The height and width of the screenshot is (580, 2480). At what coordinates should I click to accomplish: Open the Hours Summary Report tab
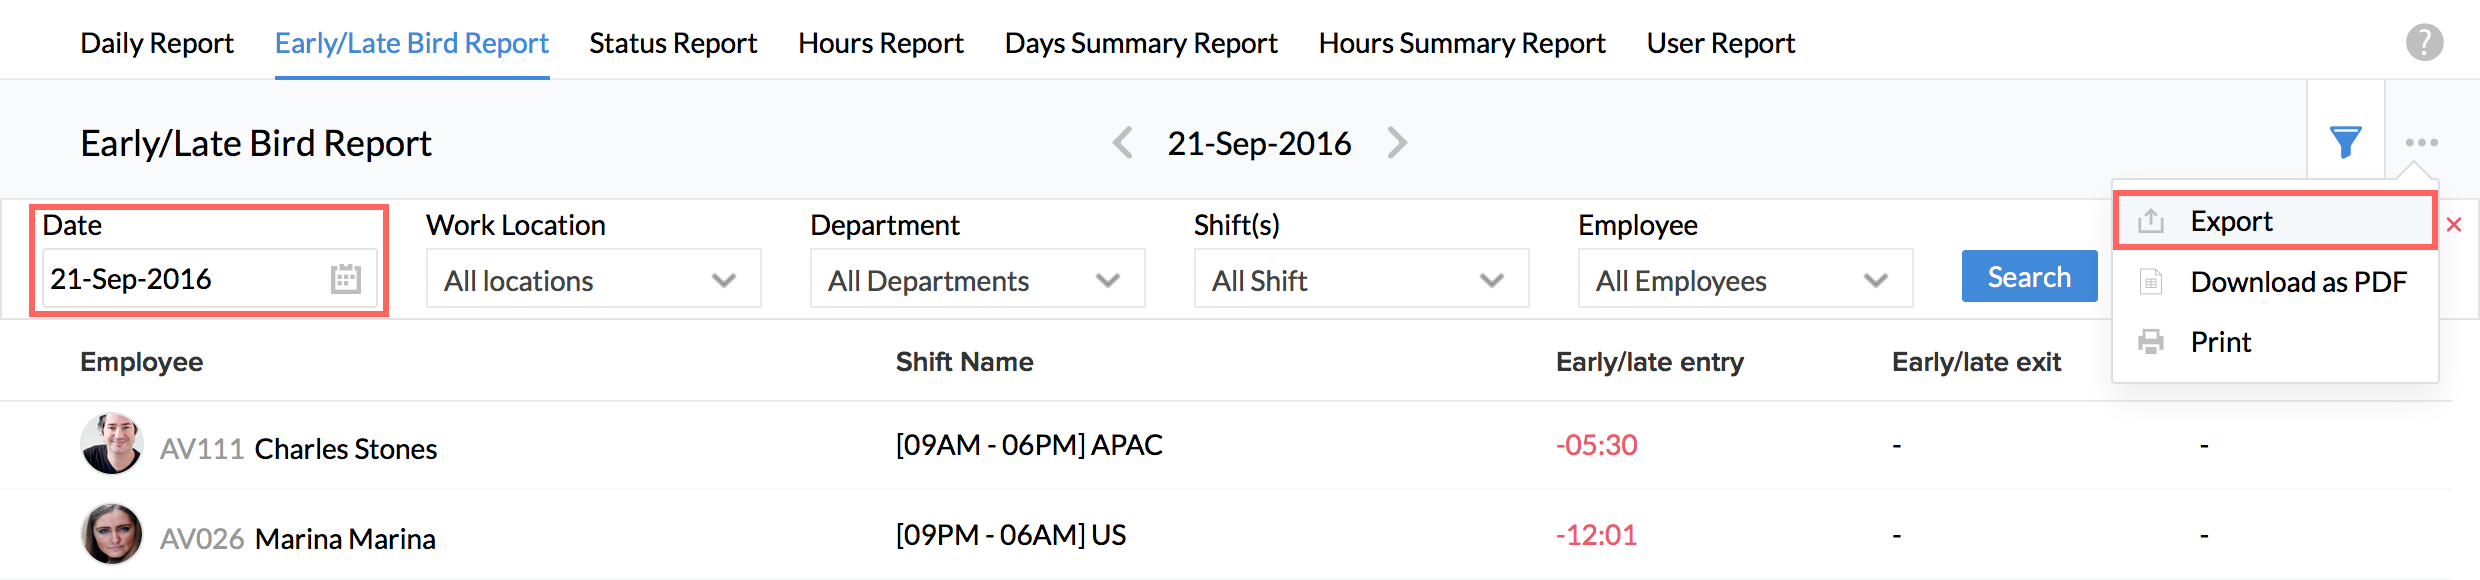pyautogui.click(x=1462, y=43)
